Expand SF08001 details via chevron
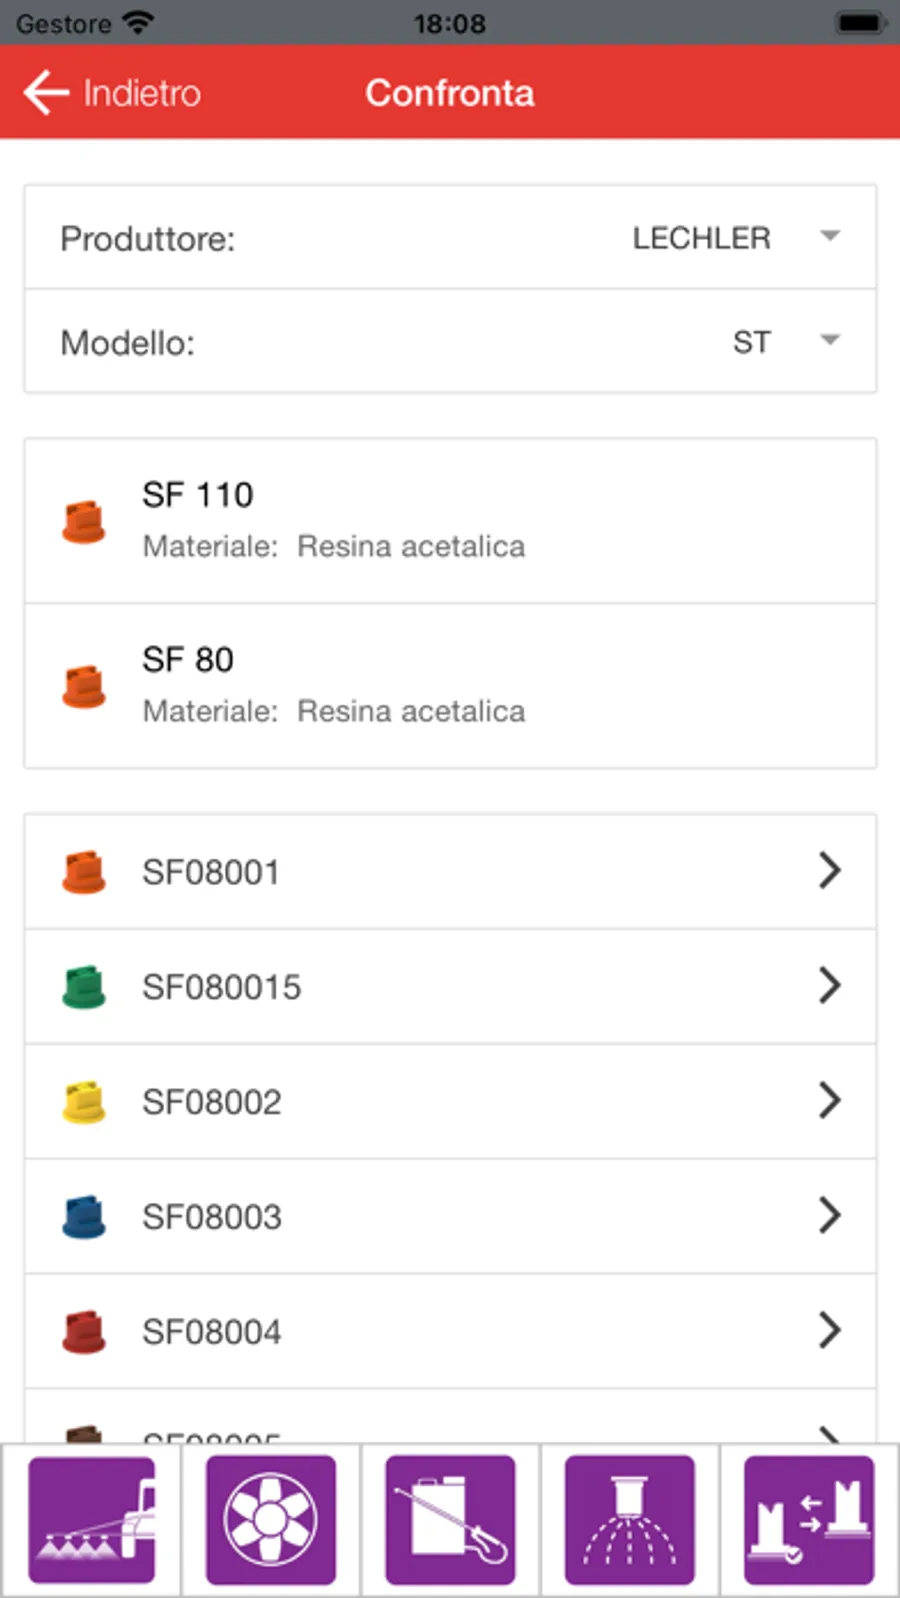This screenshot has height=1598, width=900. point(829,871)
